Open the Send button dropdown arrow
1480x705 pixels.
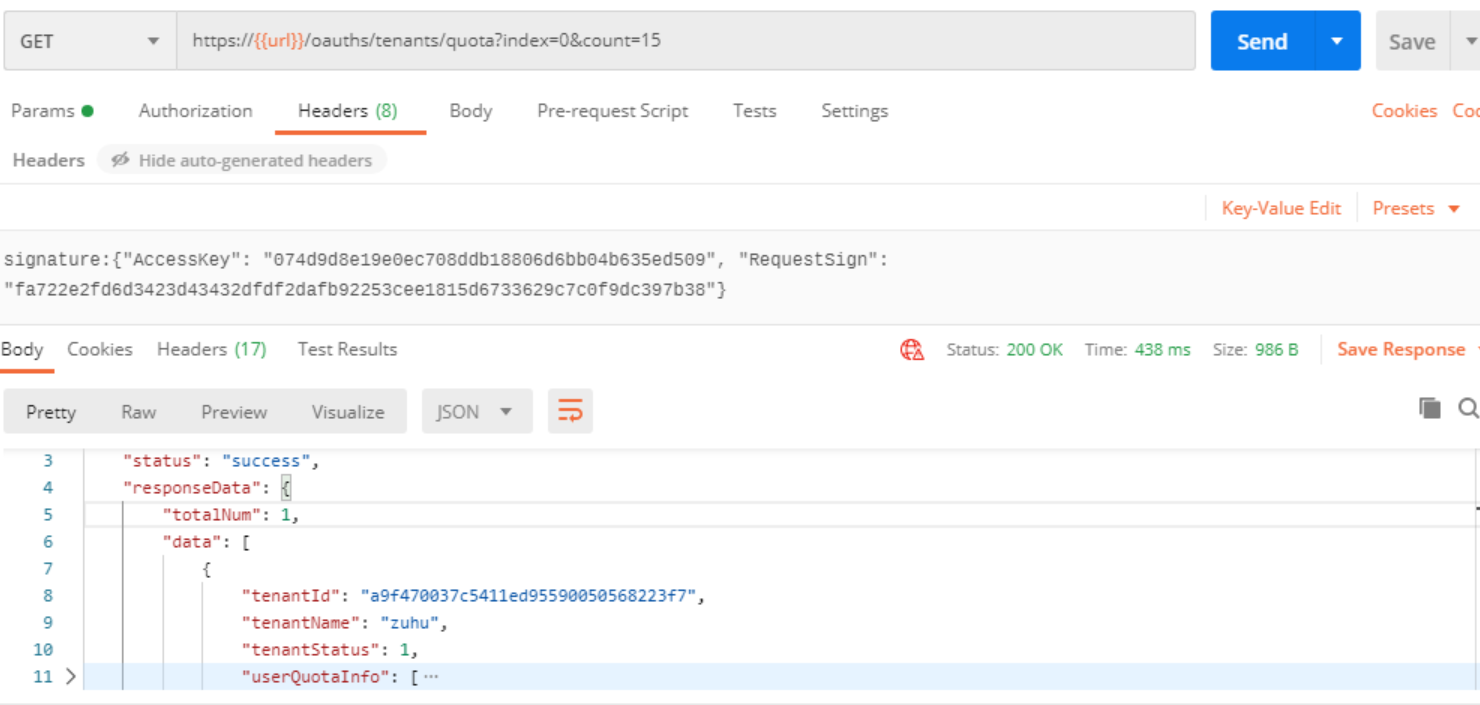1337,41
